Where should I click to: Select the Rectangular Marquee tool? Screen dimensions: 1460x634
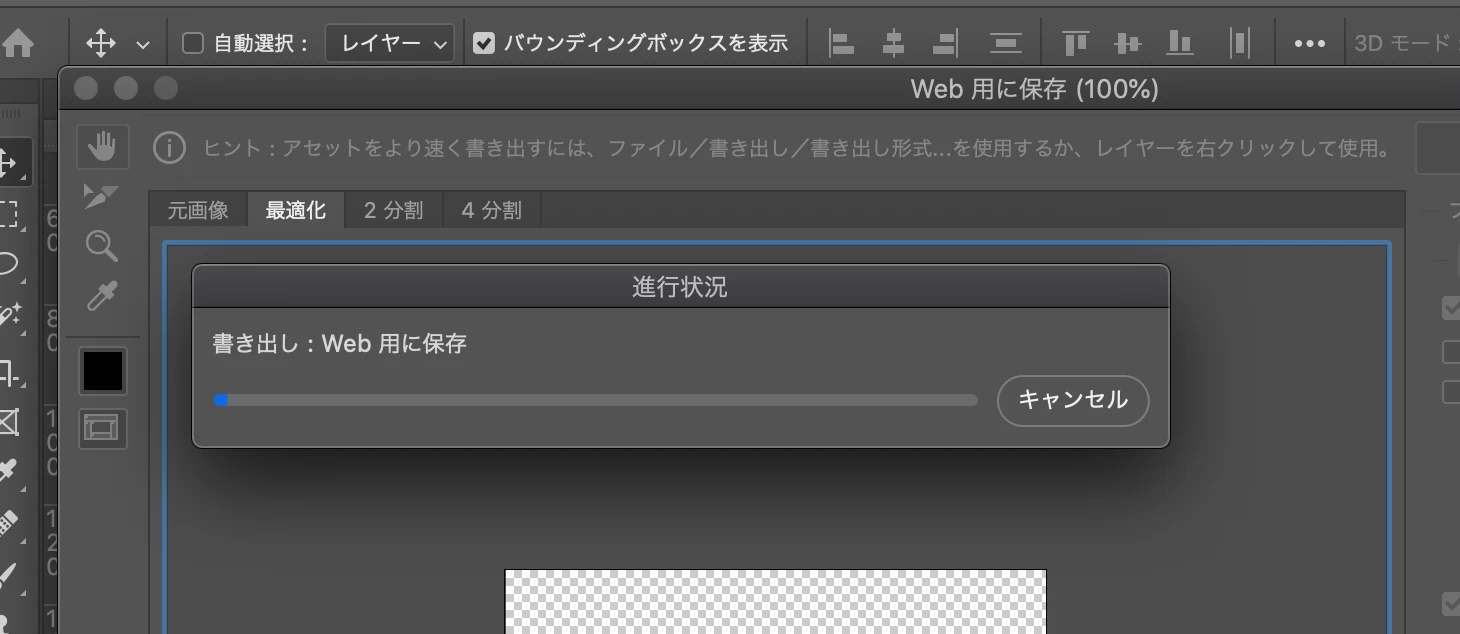click(8, 214)
